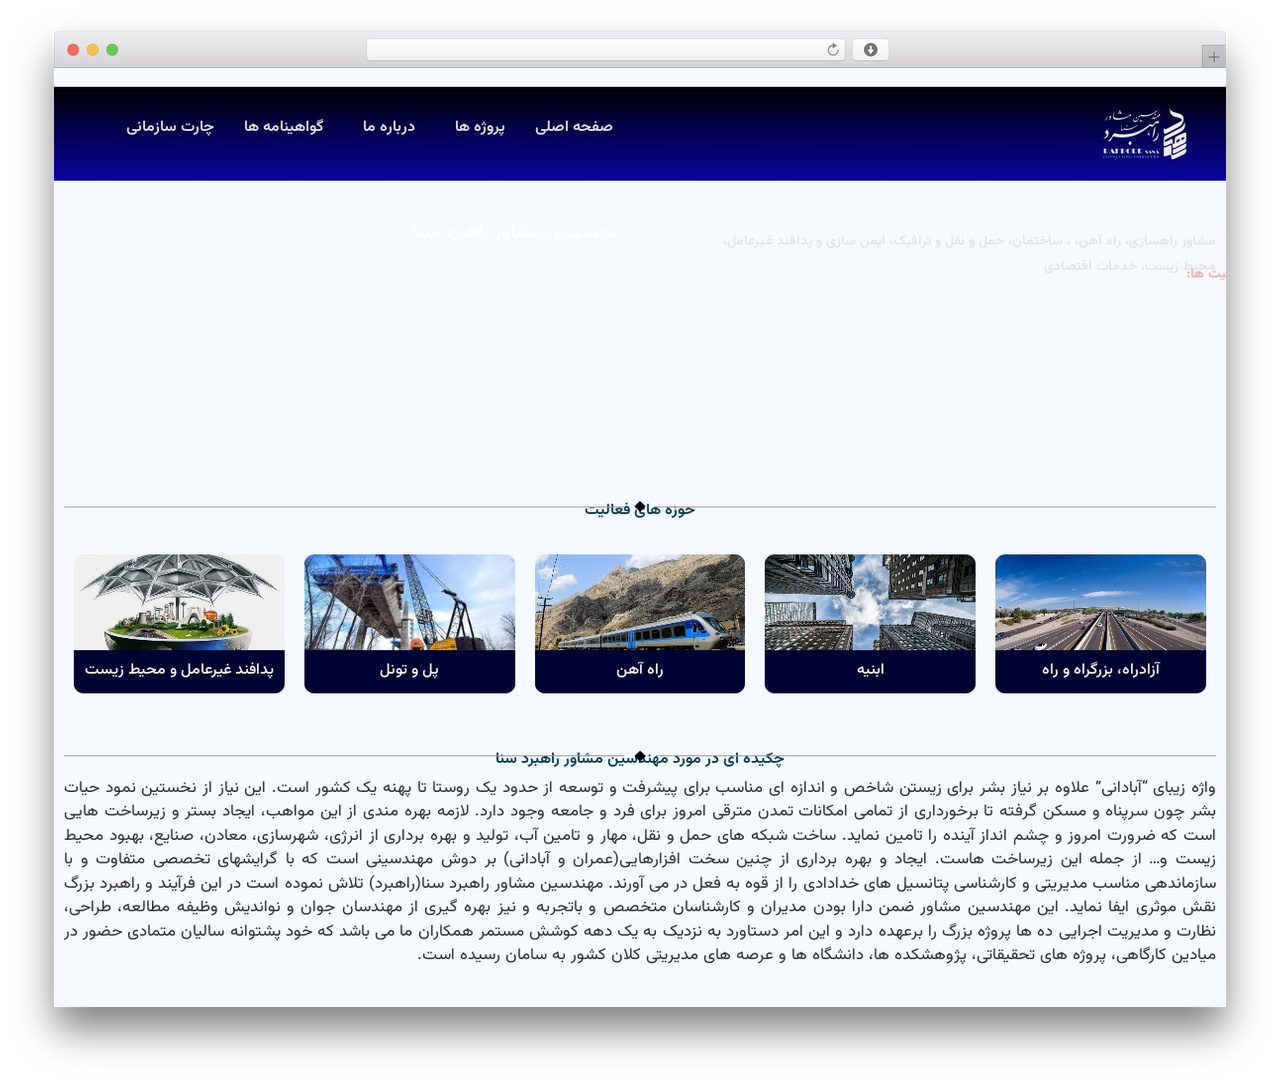The image size is (1280, 1084).
Task: Click the چکیده ای در مورد heading
Action: [640, 758]
